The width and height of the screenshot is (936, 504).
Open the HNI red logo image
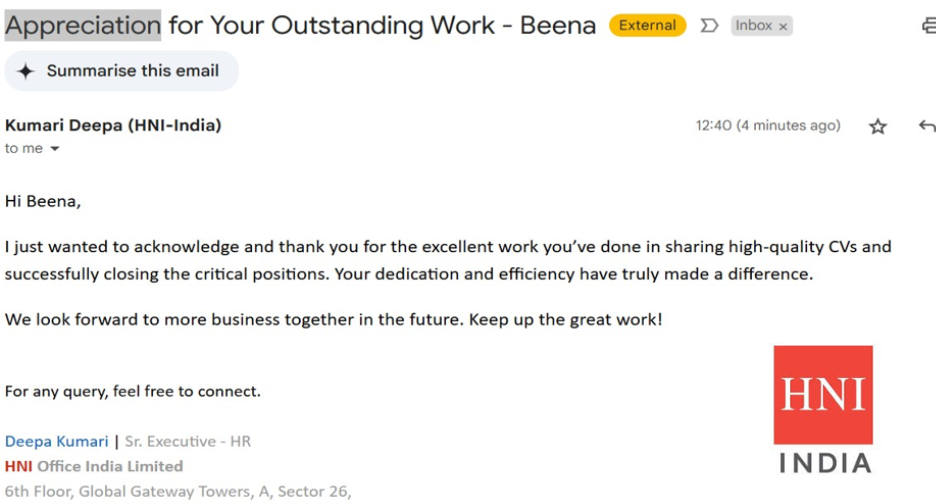point(823,395)
